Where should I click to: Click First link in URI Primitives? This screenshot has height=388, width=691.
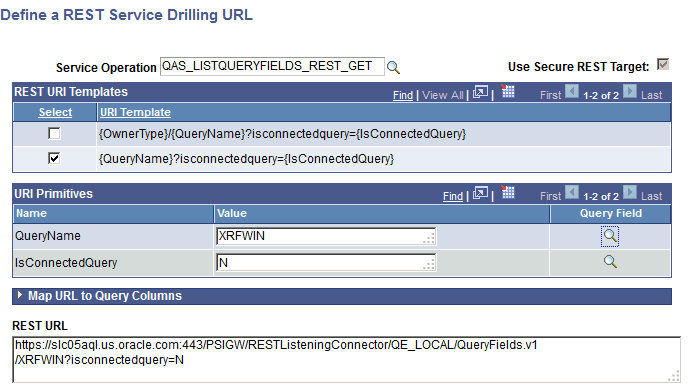click(x=550, y=196)
